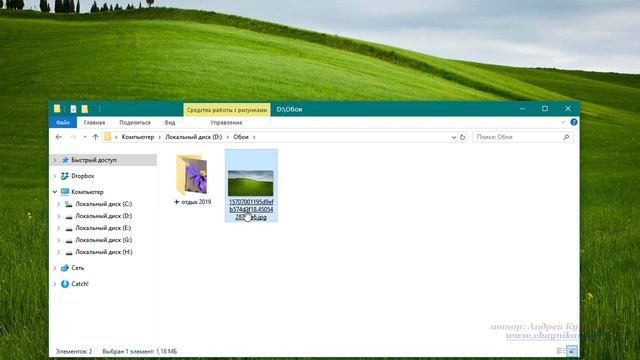This screenshot has height=360, width=640.
Task: Open Локальный диск (G:) in tree
Action: click(x=104, y=240)
